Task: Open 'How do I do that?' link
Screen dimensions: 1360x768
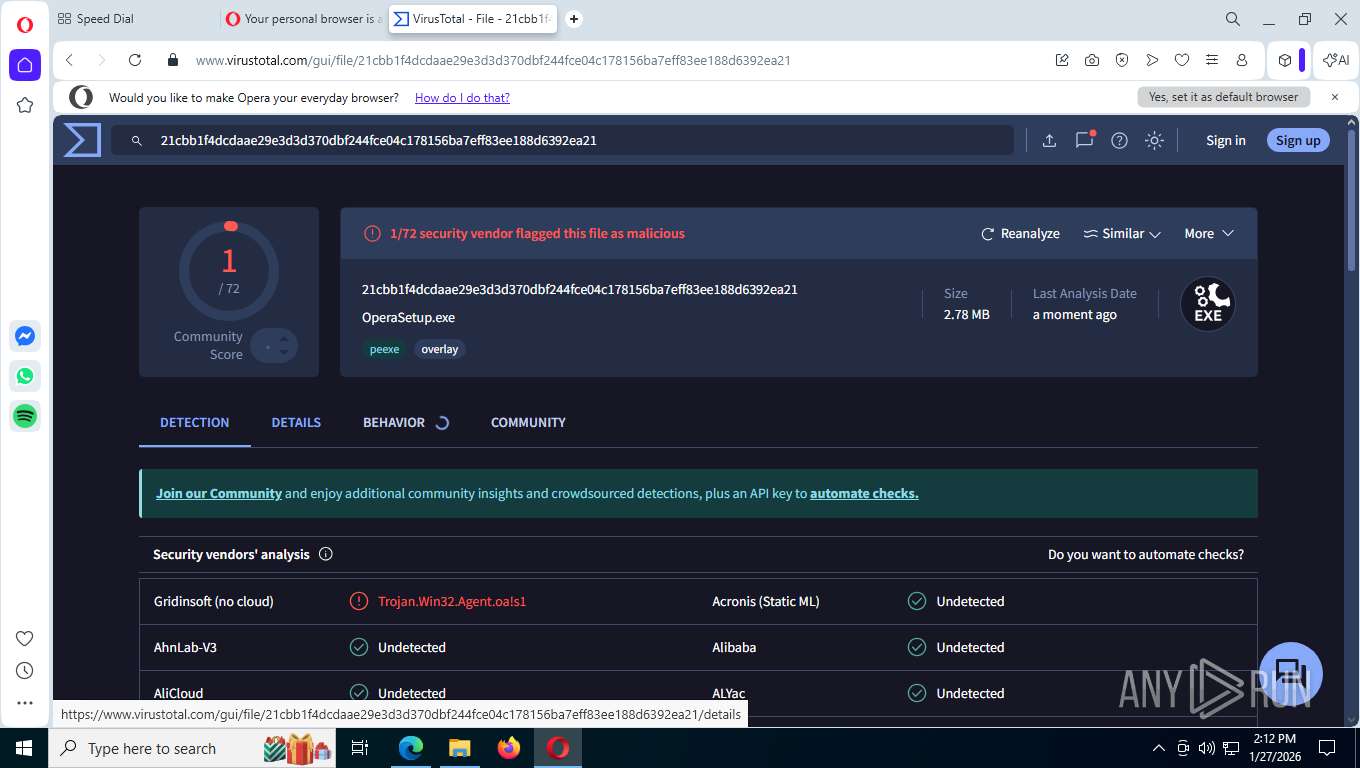Action: (462, 98)
